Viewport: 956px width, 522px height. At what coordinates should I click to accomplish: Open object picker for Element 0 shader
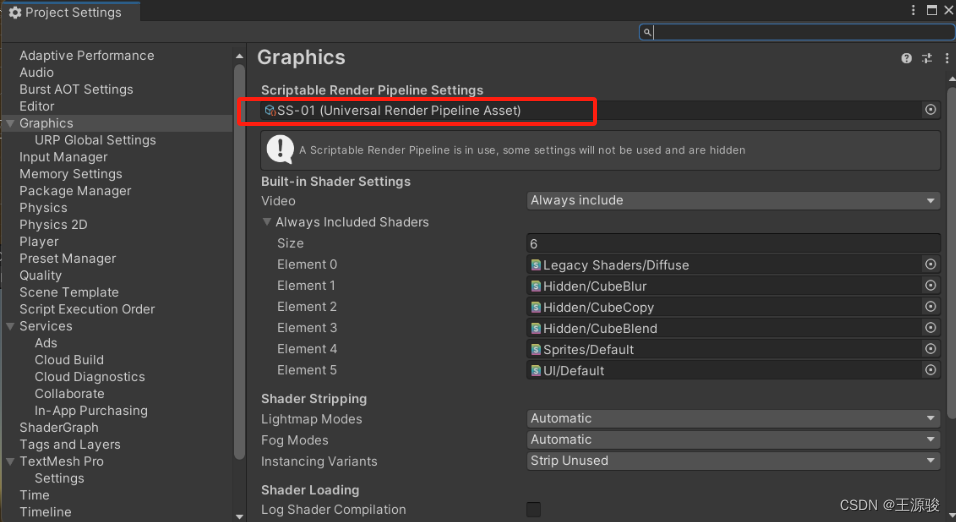(930, 264)
